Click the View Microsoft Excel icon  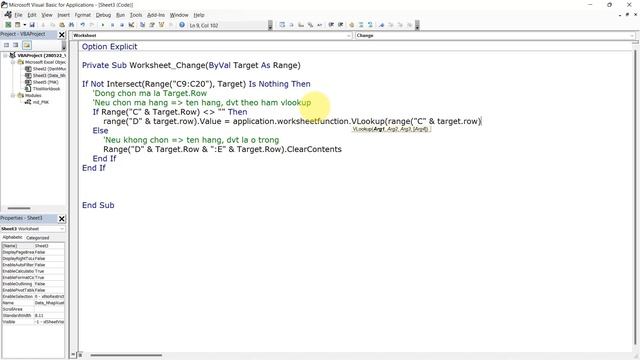[x=8, y=25]
